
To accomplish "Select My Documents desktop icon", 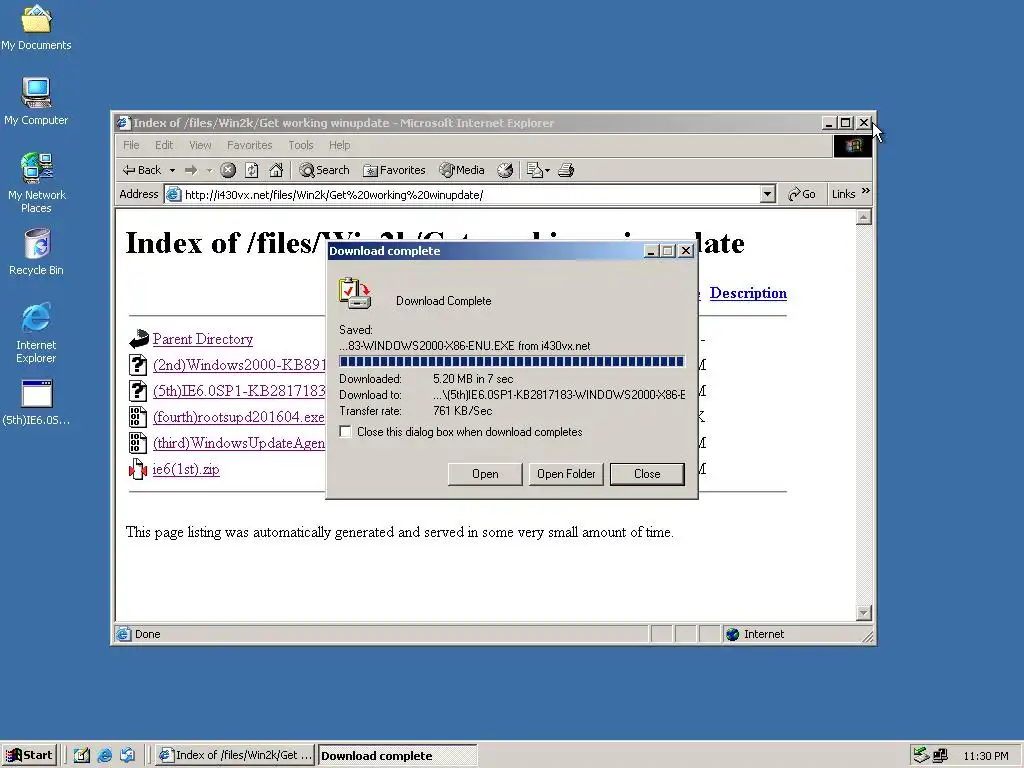I will click(x=36, y=27).
